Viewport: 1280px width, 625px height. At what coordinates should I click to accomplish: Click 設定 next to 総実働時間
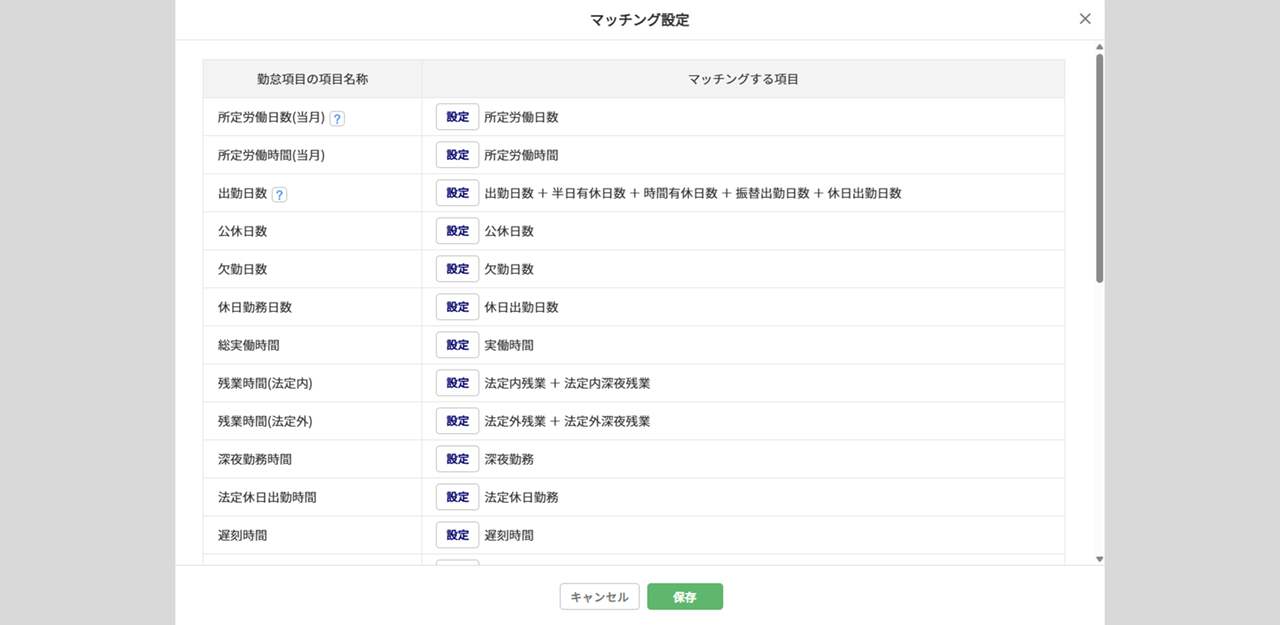(457, 345)
